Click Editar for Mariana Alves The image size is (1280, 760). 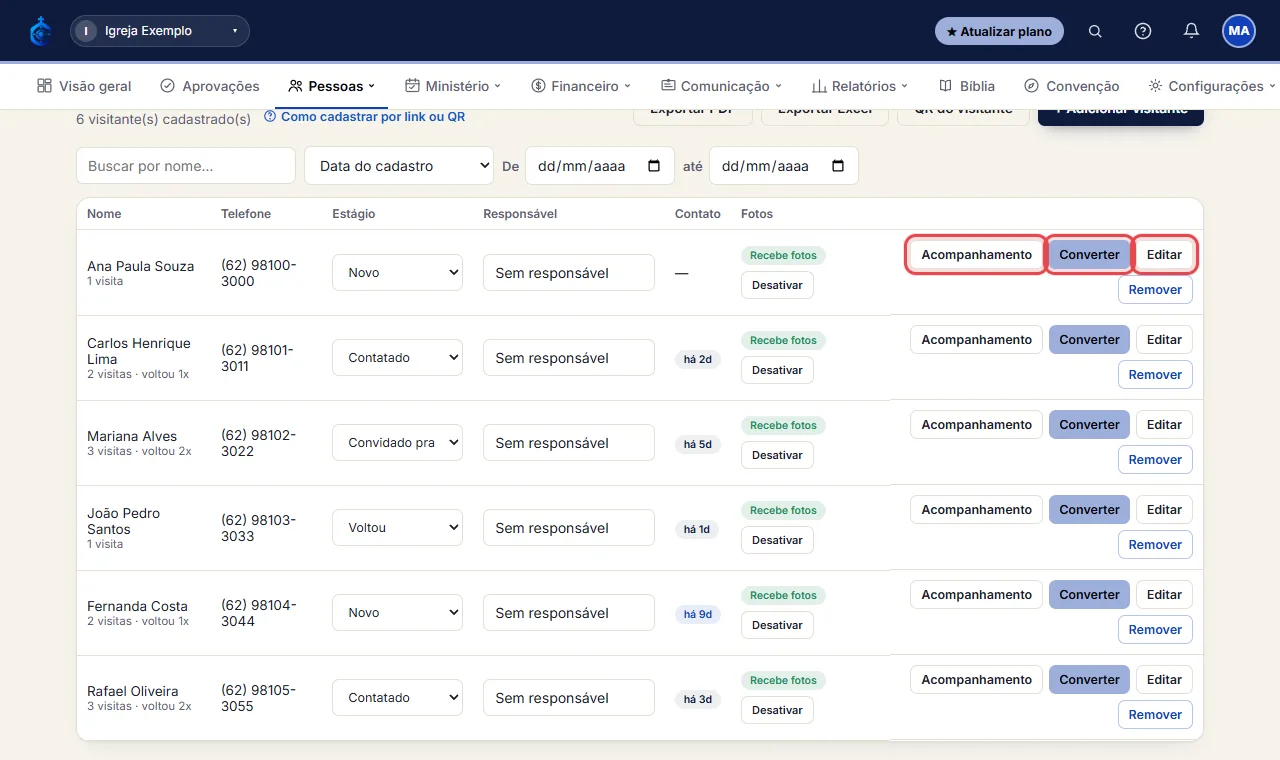pos(1164,425)
